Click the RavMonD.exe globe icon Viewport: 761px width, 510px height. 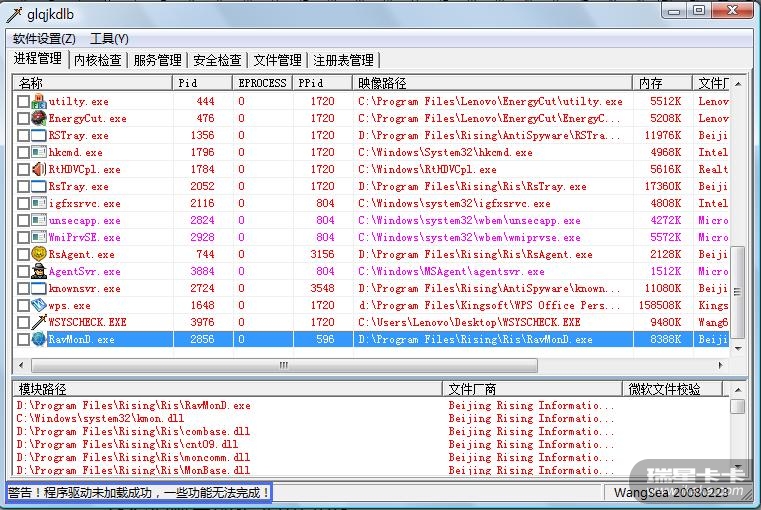[39, 339]
